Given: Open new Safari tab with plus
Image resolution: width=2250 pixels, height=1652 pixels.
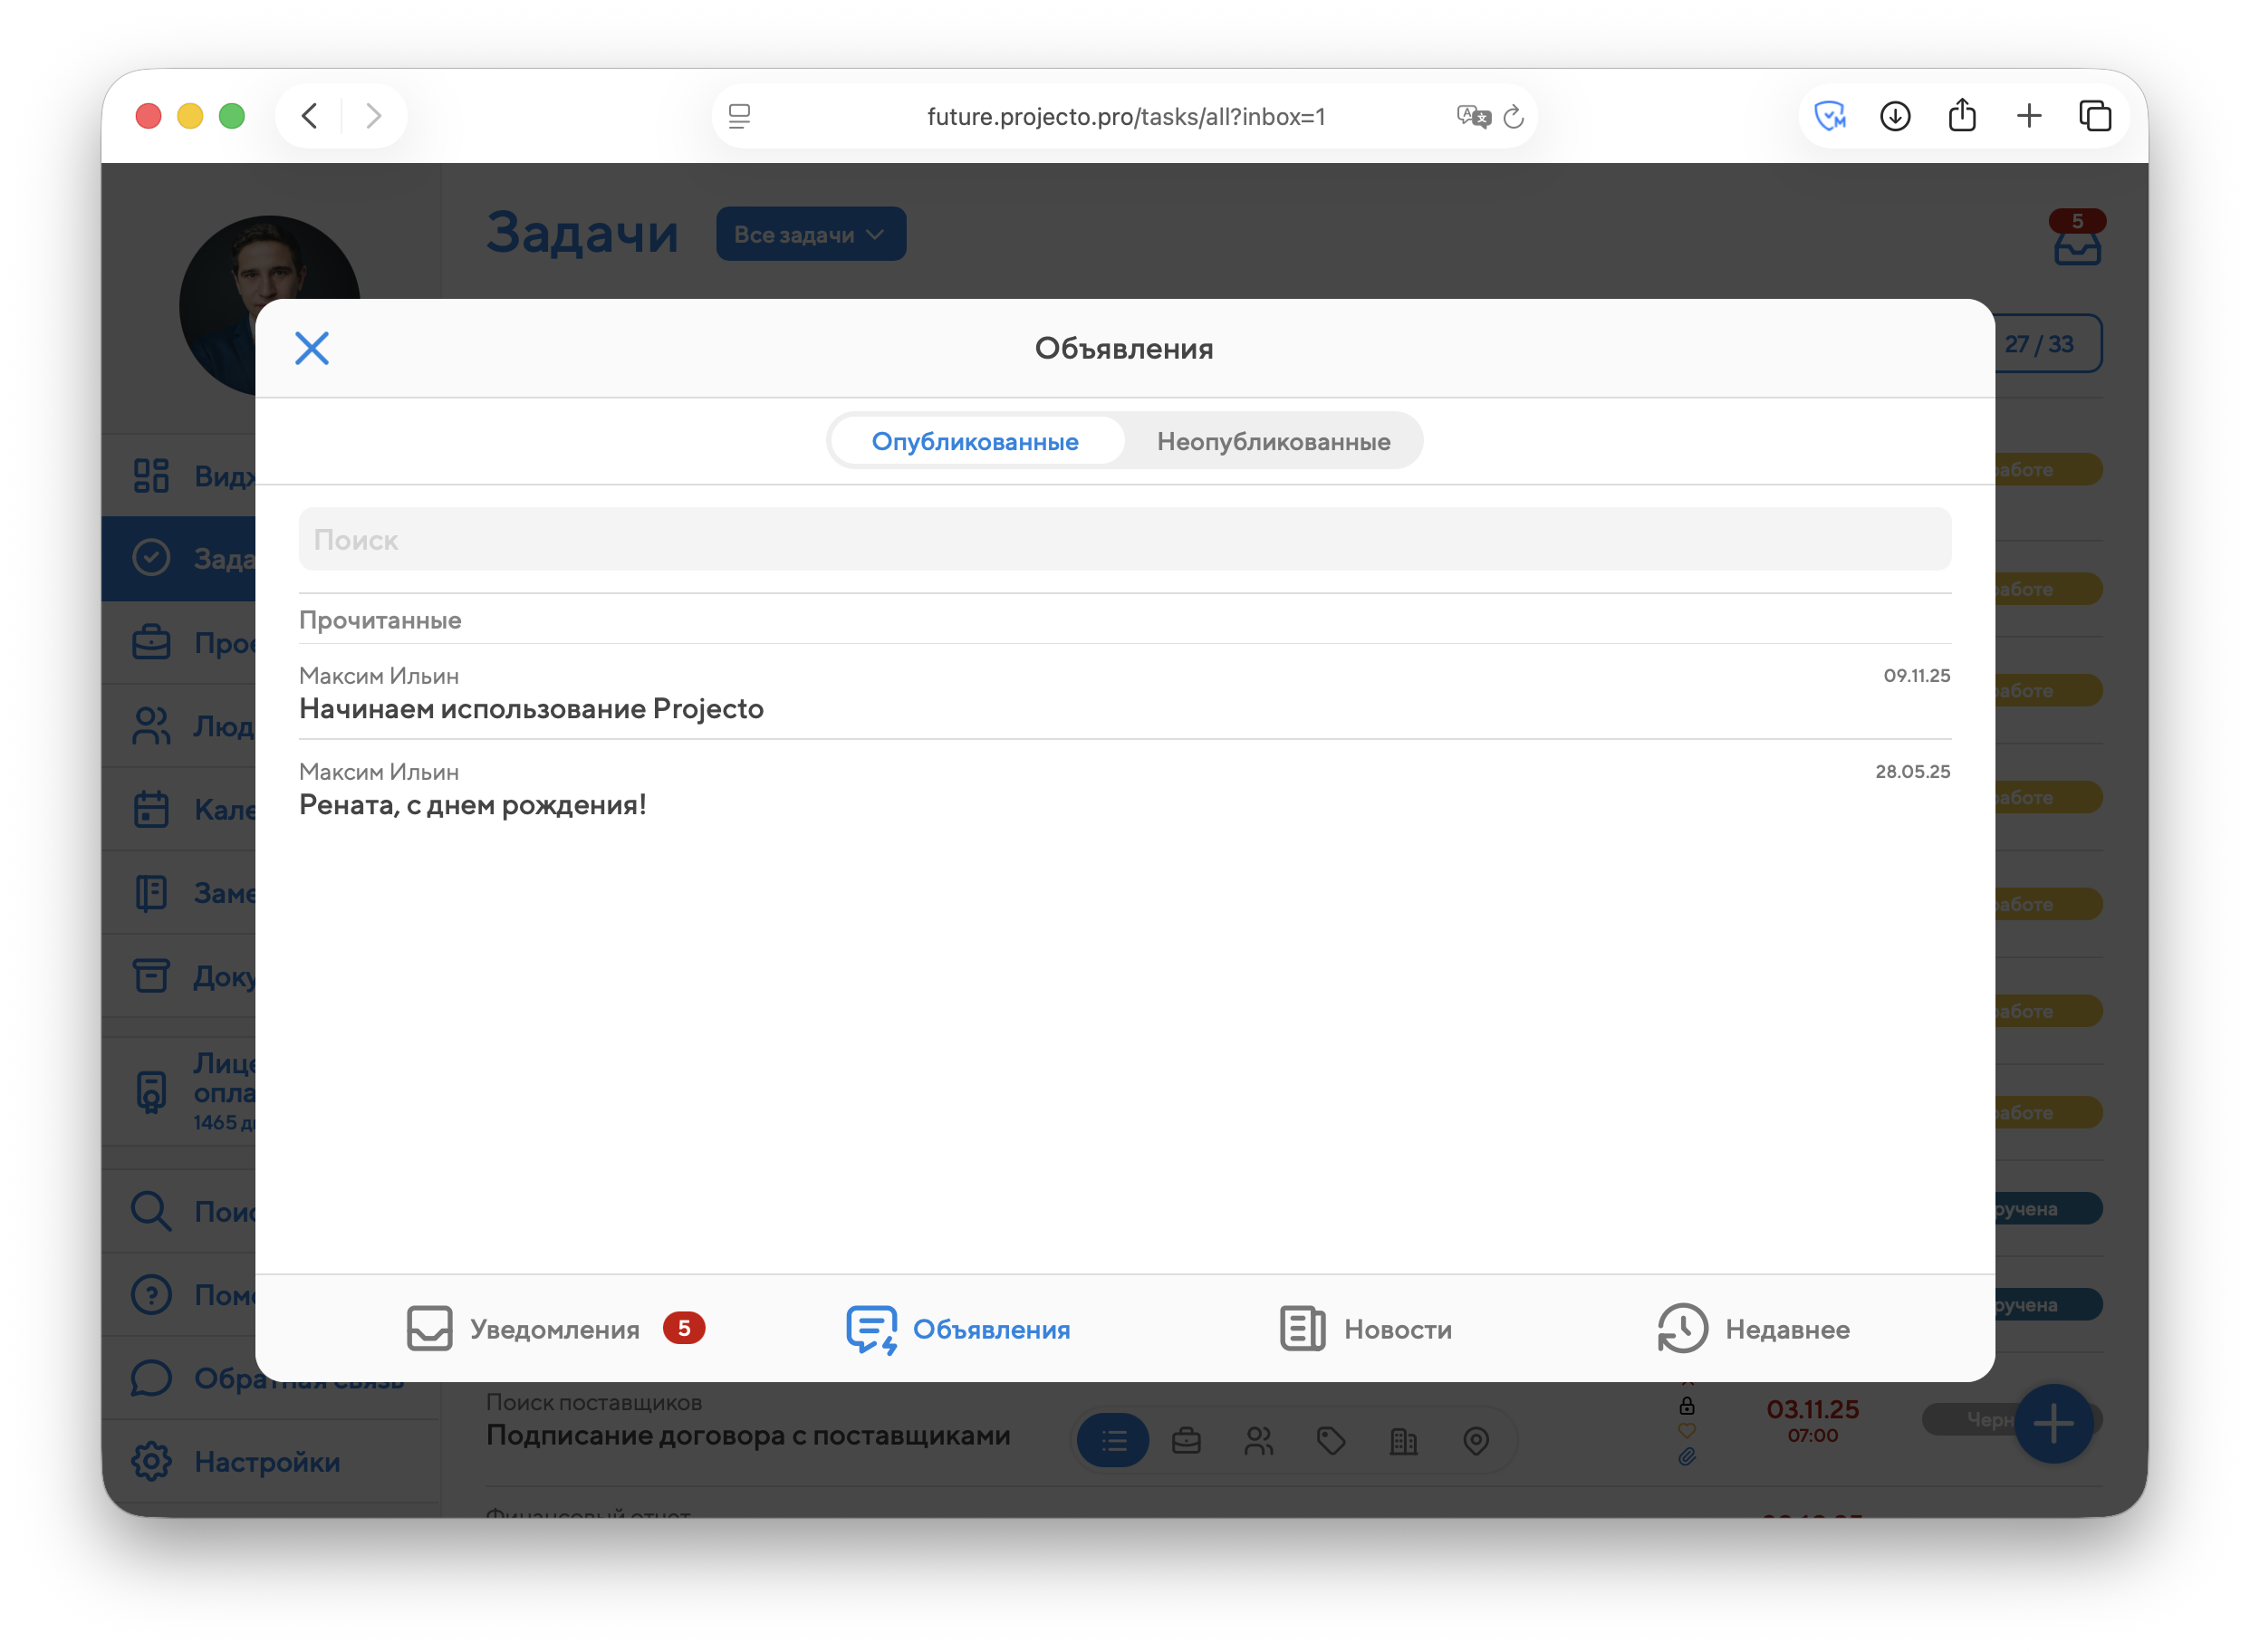Looking at the screenshot, I should [x=2028, y=116].
